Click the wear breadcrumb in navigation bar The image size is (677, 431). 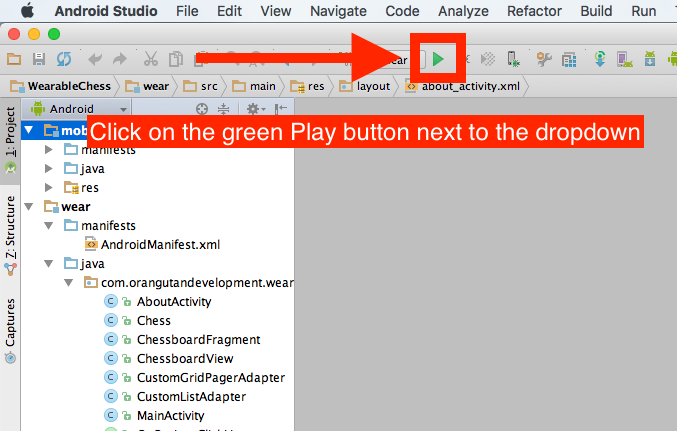coord(147,86)
